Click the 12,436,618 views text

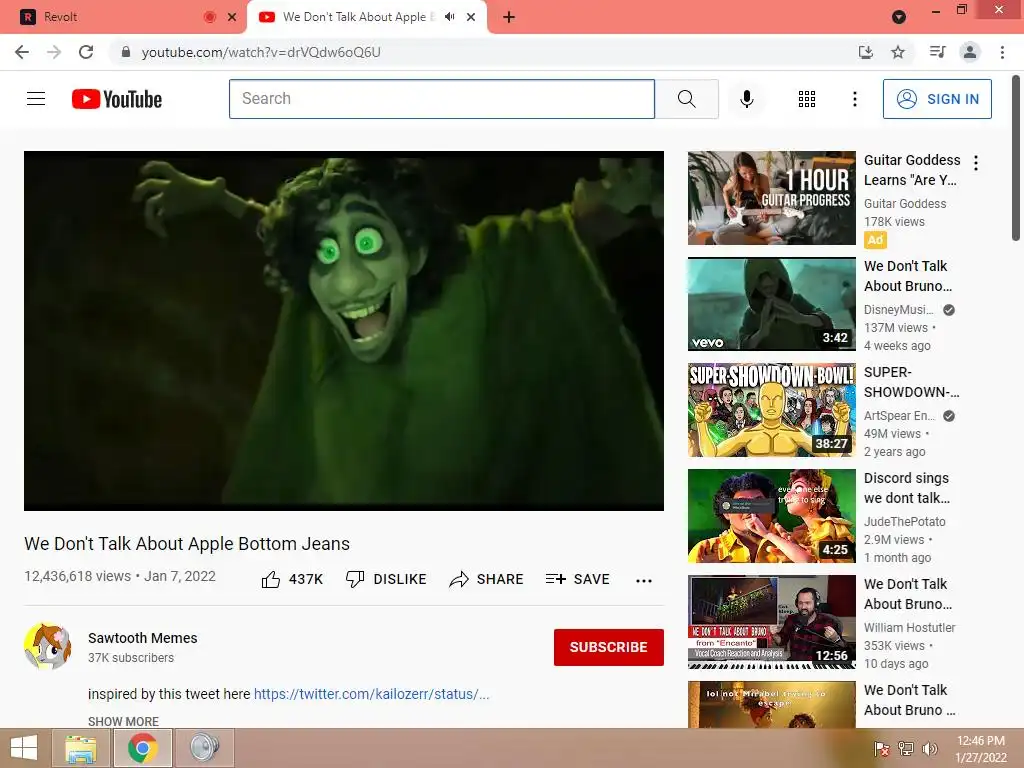[78, 576]
